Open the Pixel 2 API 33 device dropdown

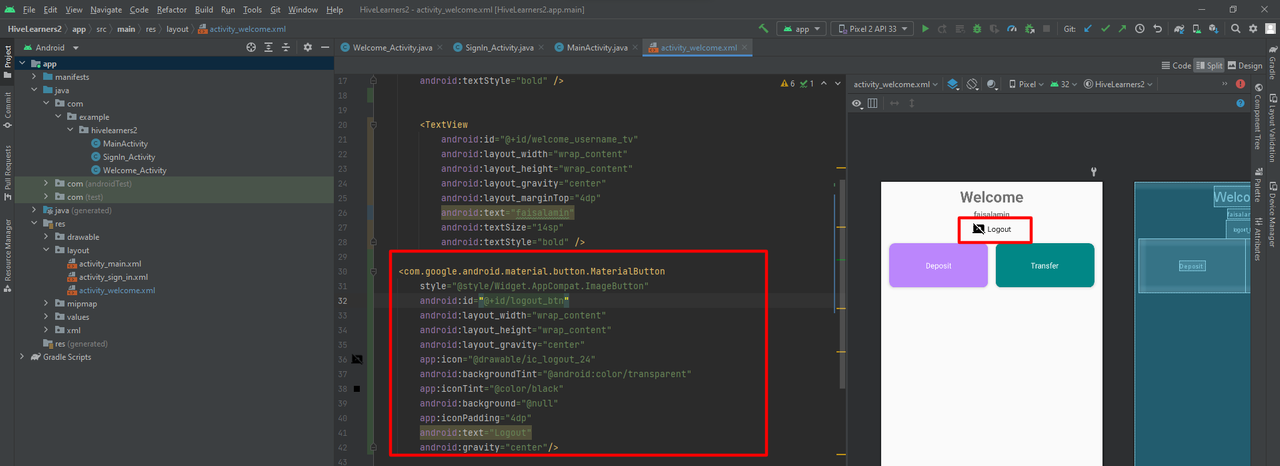point(871,29)
